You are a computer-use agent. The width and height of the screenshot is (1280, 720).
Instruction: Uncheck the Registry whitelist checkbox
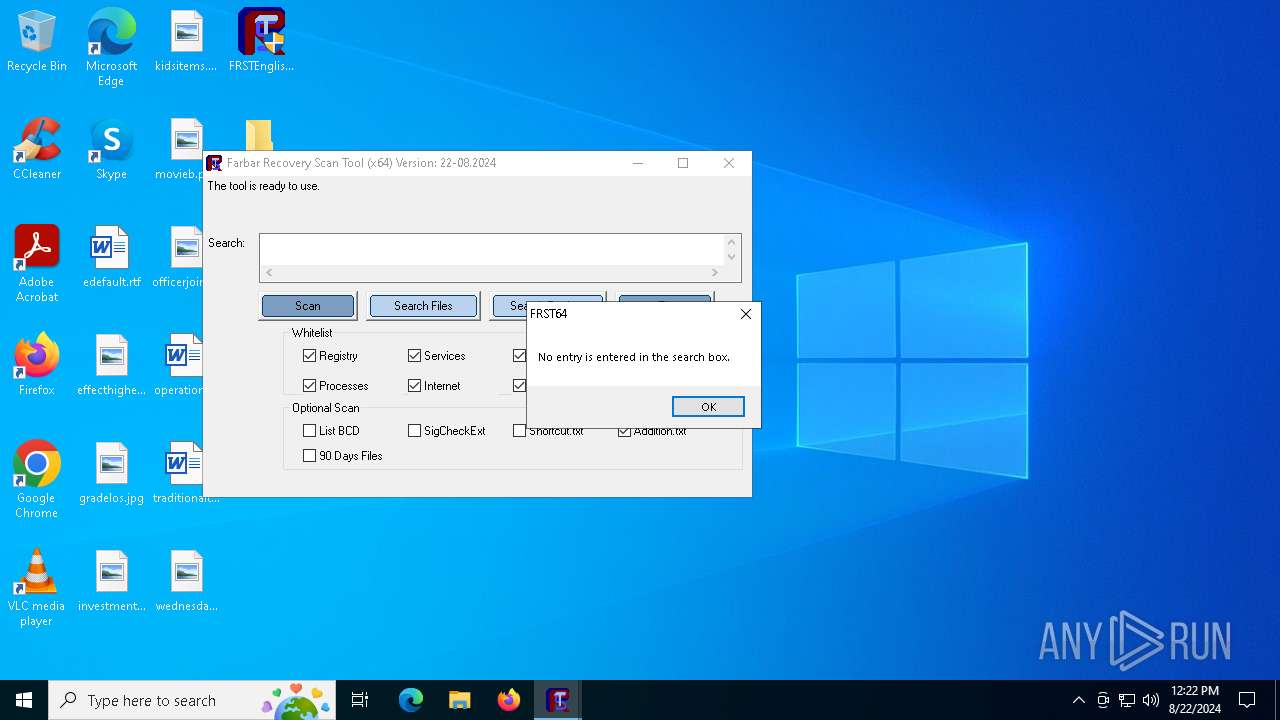[x=310, y=356]
